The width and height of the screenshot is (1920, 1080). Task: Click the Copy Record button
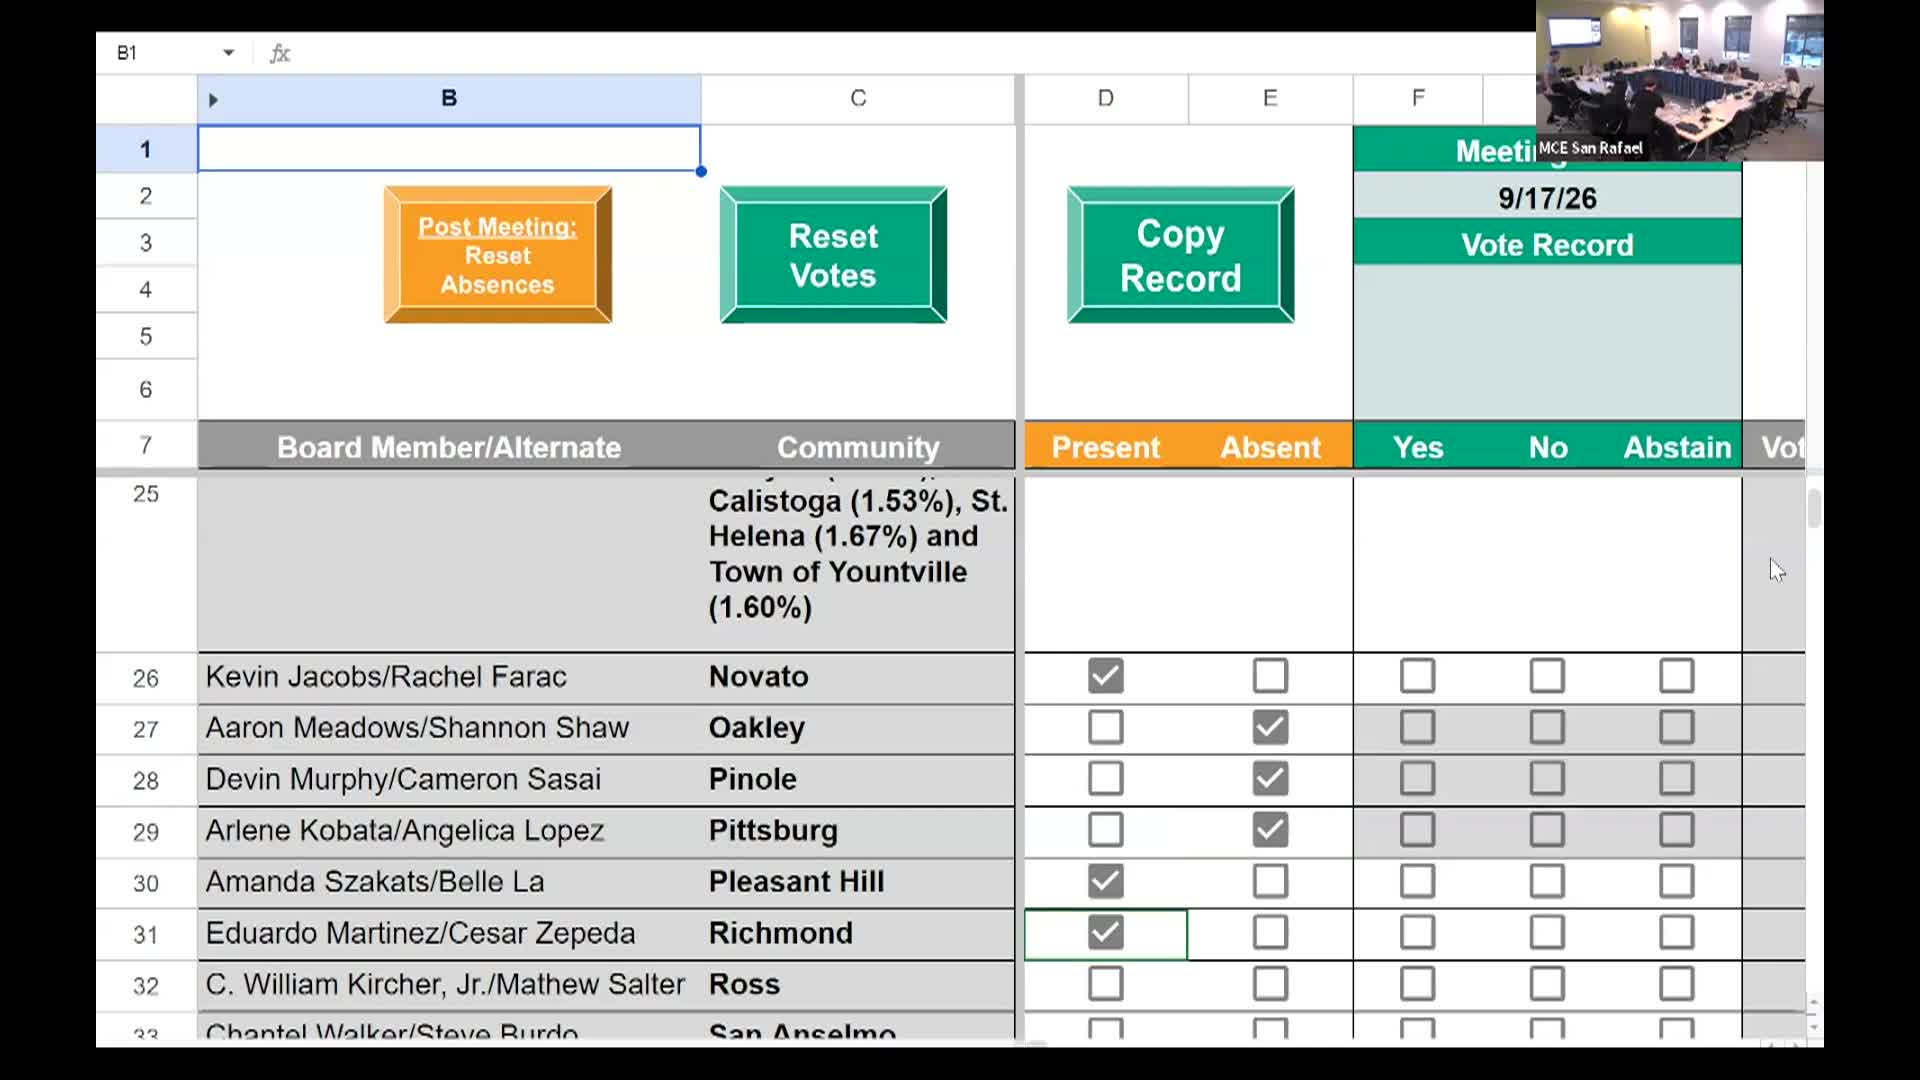coord(1180,255)
